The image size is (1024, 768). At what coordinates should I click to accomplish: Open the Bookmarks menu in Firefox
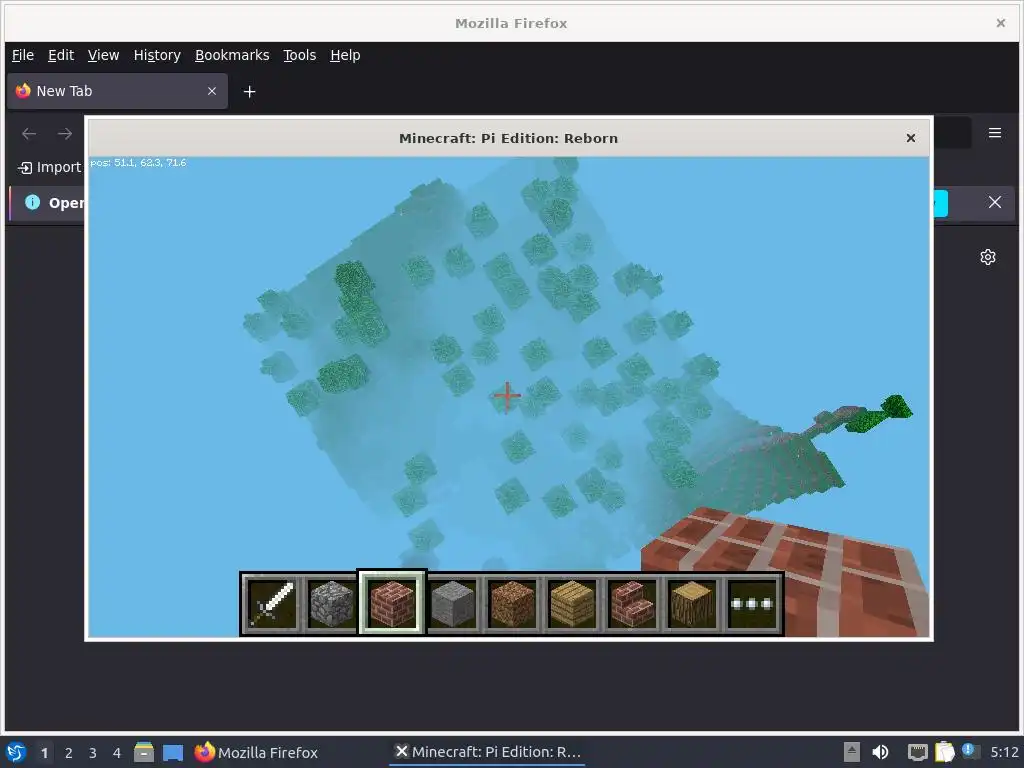pos(232,56)
